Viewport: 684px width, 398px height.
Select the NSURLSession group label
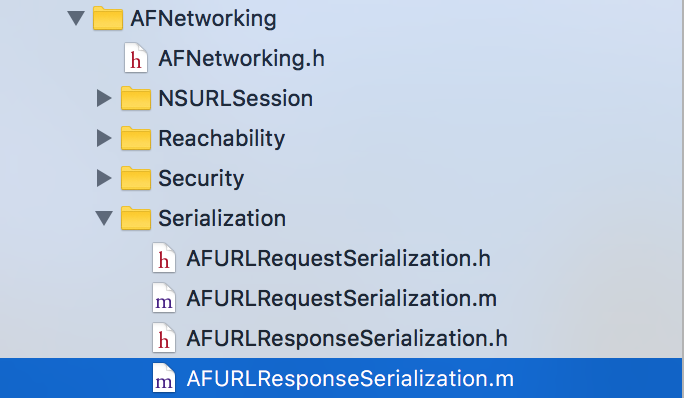coord(236,99)
